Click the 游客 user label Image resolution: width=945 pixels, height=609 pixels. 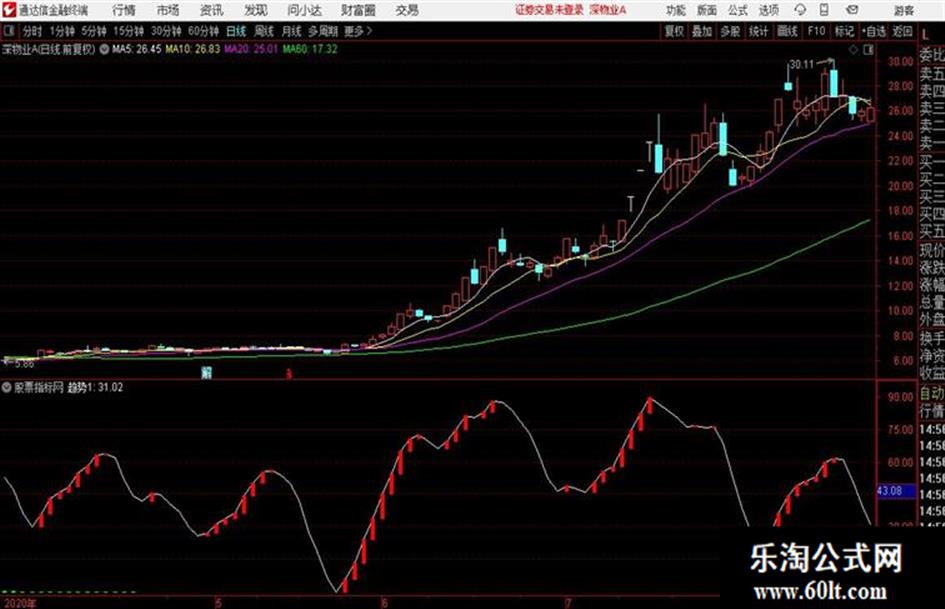(904, 10)
